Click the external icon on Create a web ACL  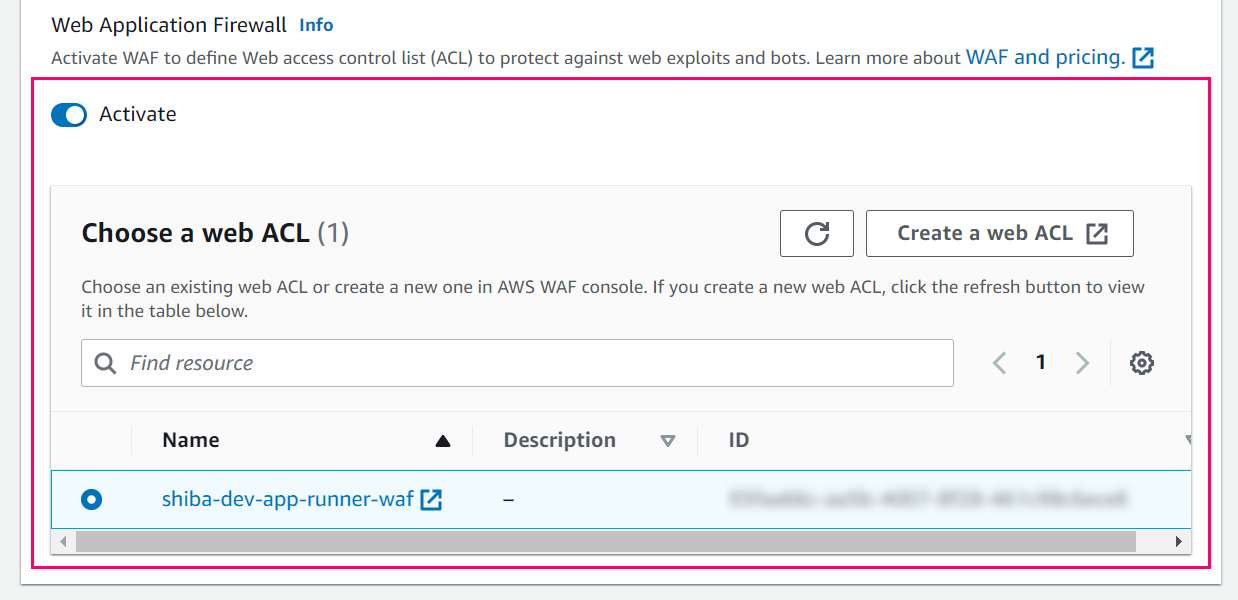click(x=1097, y=233)
